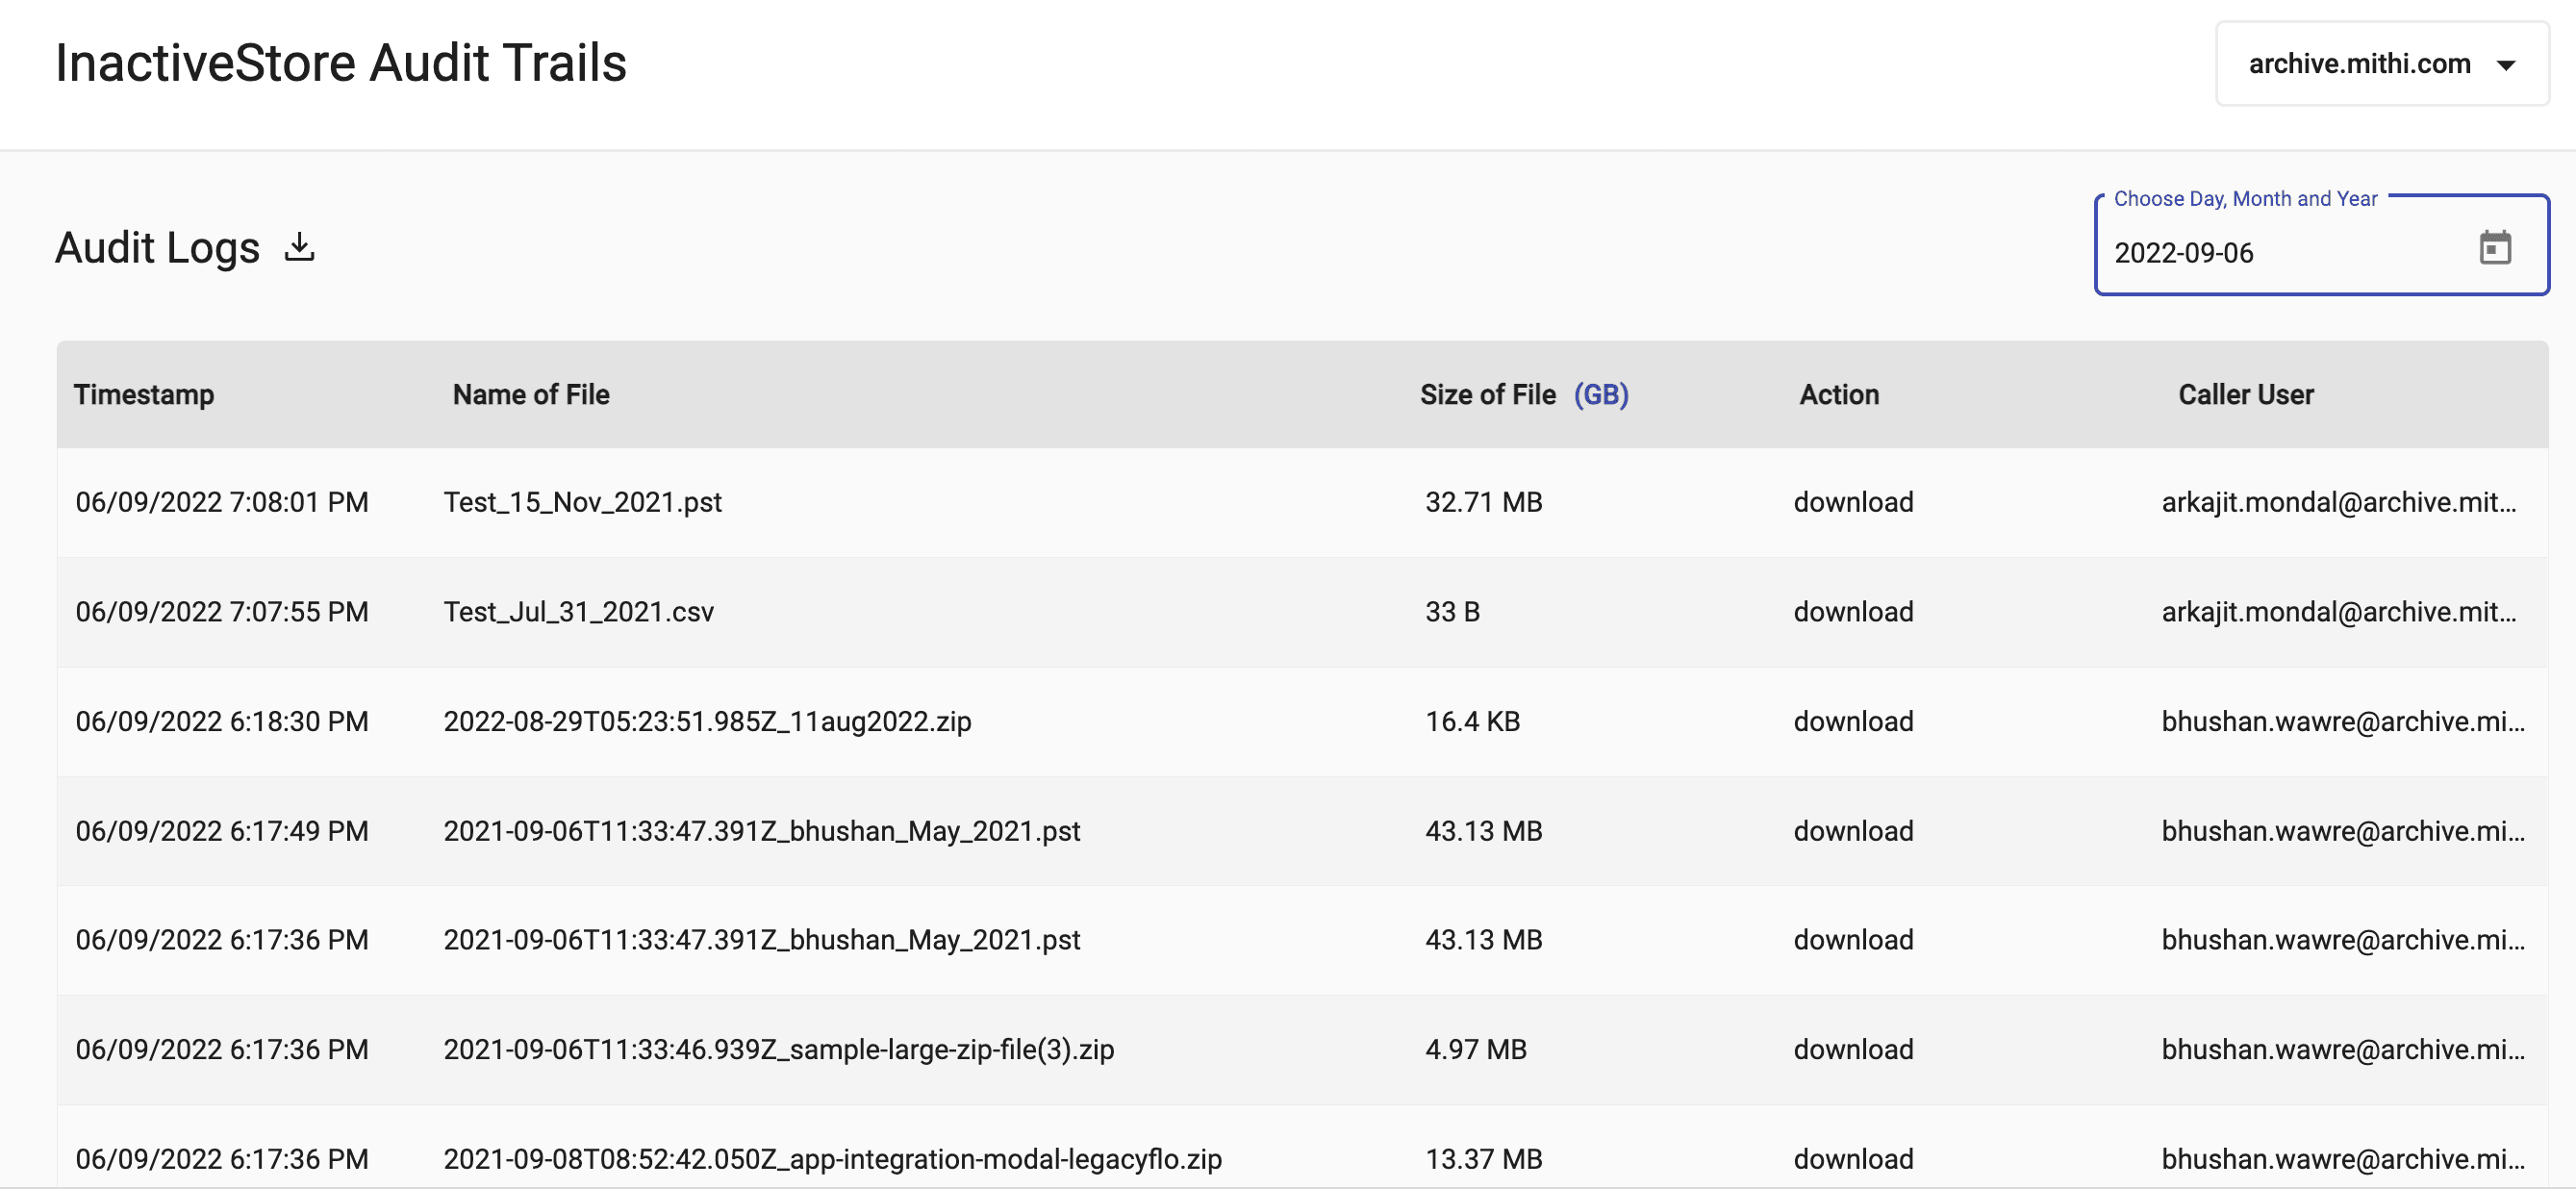Click the InactiveStore Audit Trails page title
Viewport: 2576px width, 1189px height.
(340, 63)
